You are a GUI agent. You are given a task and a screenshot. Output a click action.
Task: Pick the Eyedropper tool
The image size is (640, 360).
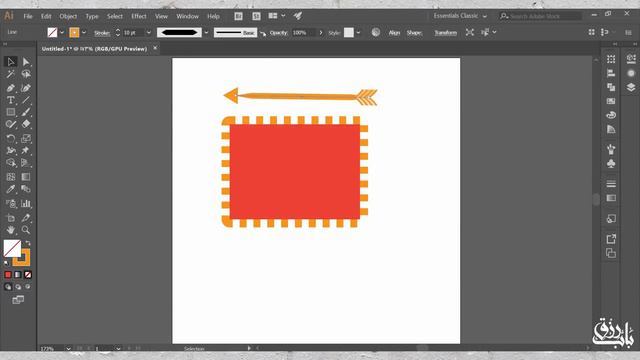tap(11, 189)
